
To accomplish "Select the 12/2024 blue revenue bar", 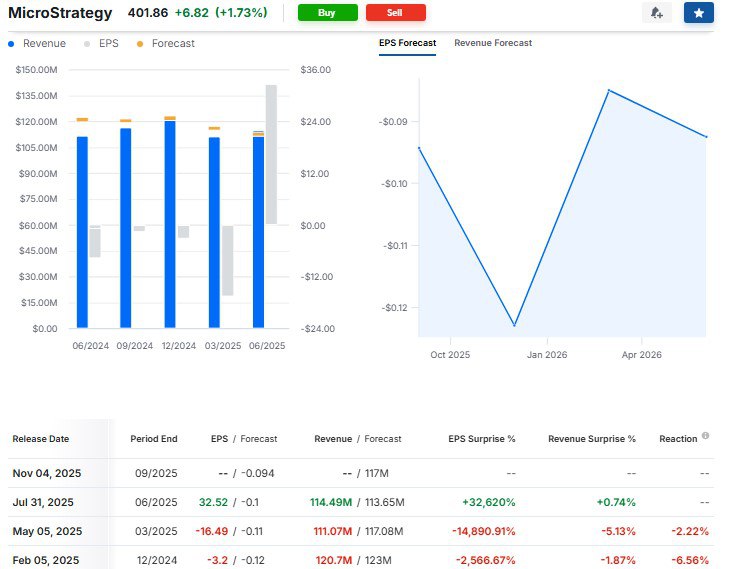I will point(170,225).
